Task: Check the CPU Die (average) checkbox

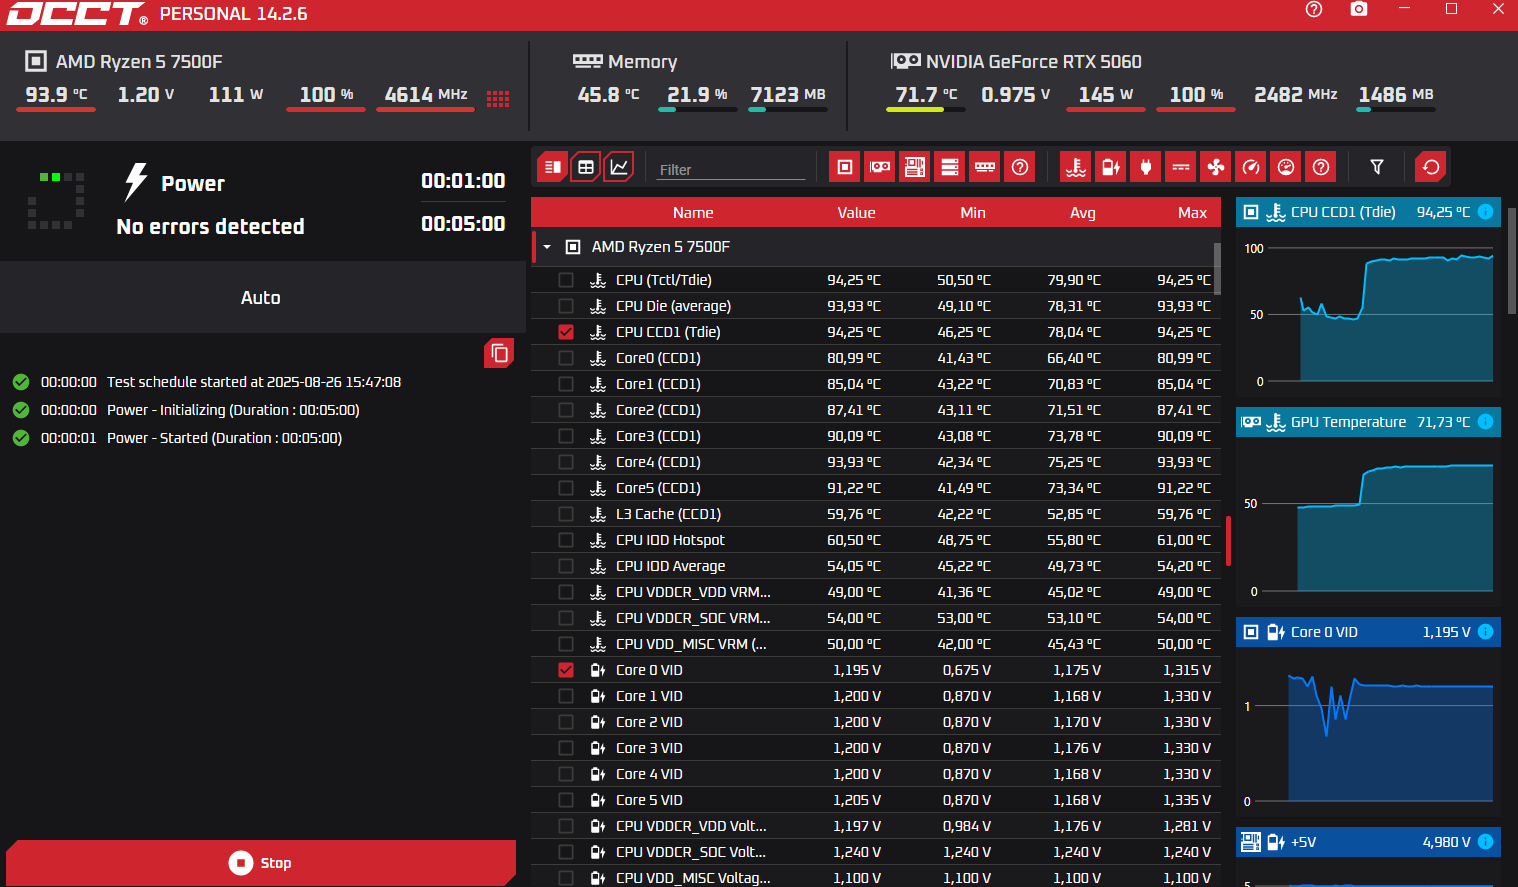Action: [566, 306]
